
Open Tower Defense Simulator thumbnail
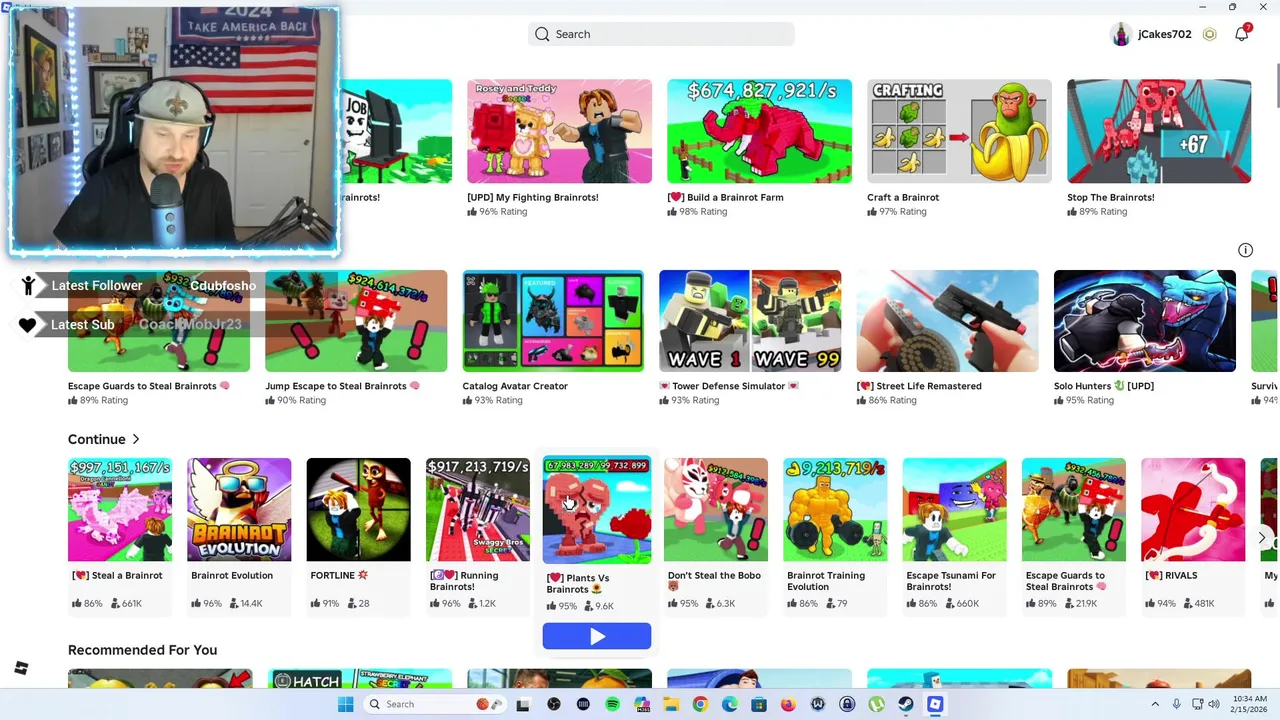(x=750, y=320)
